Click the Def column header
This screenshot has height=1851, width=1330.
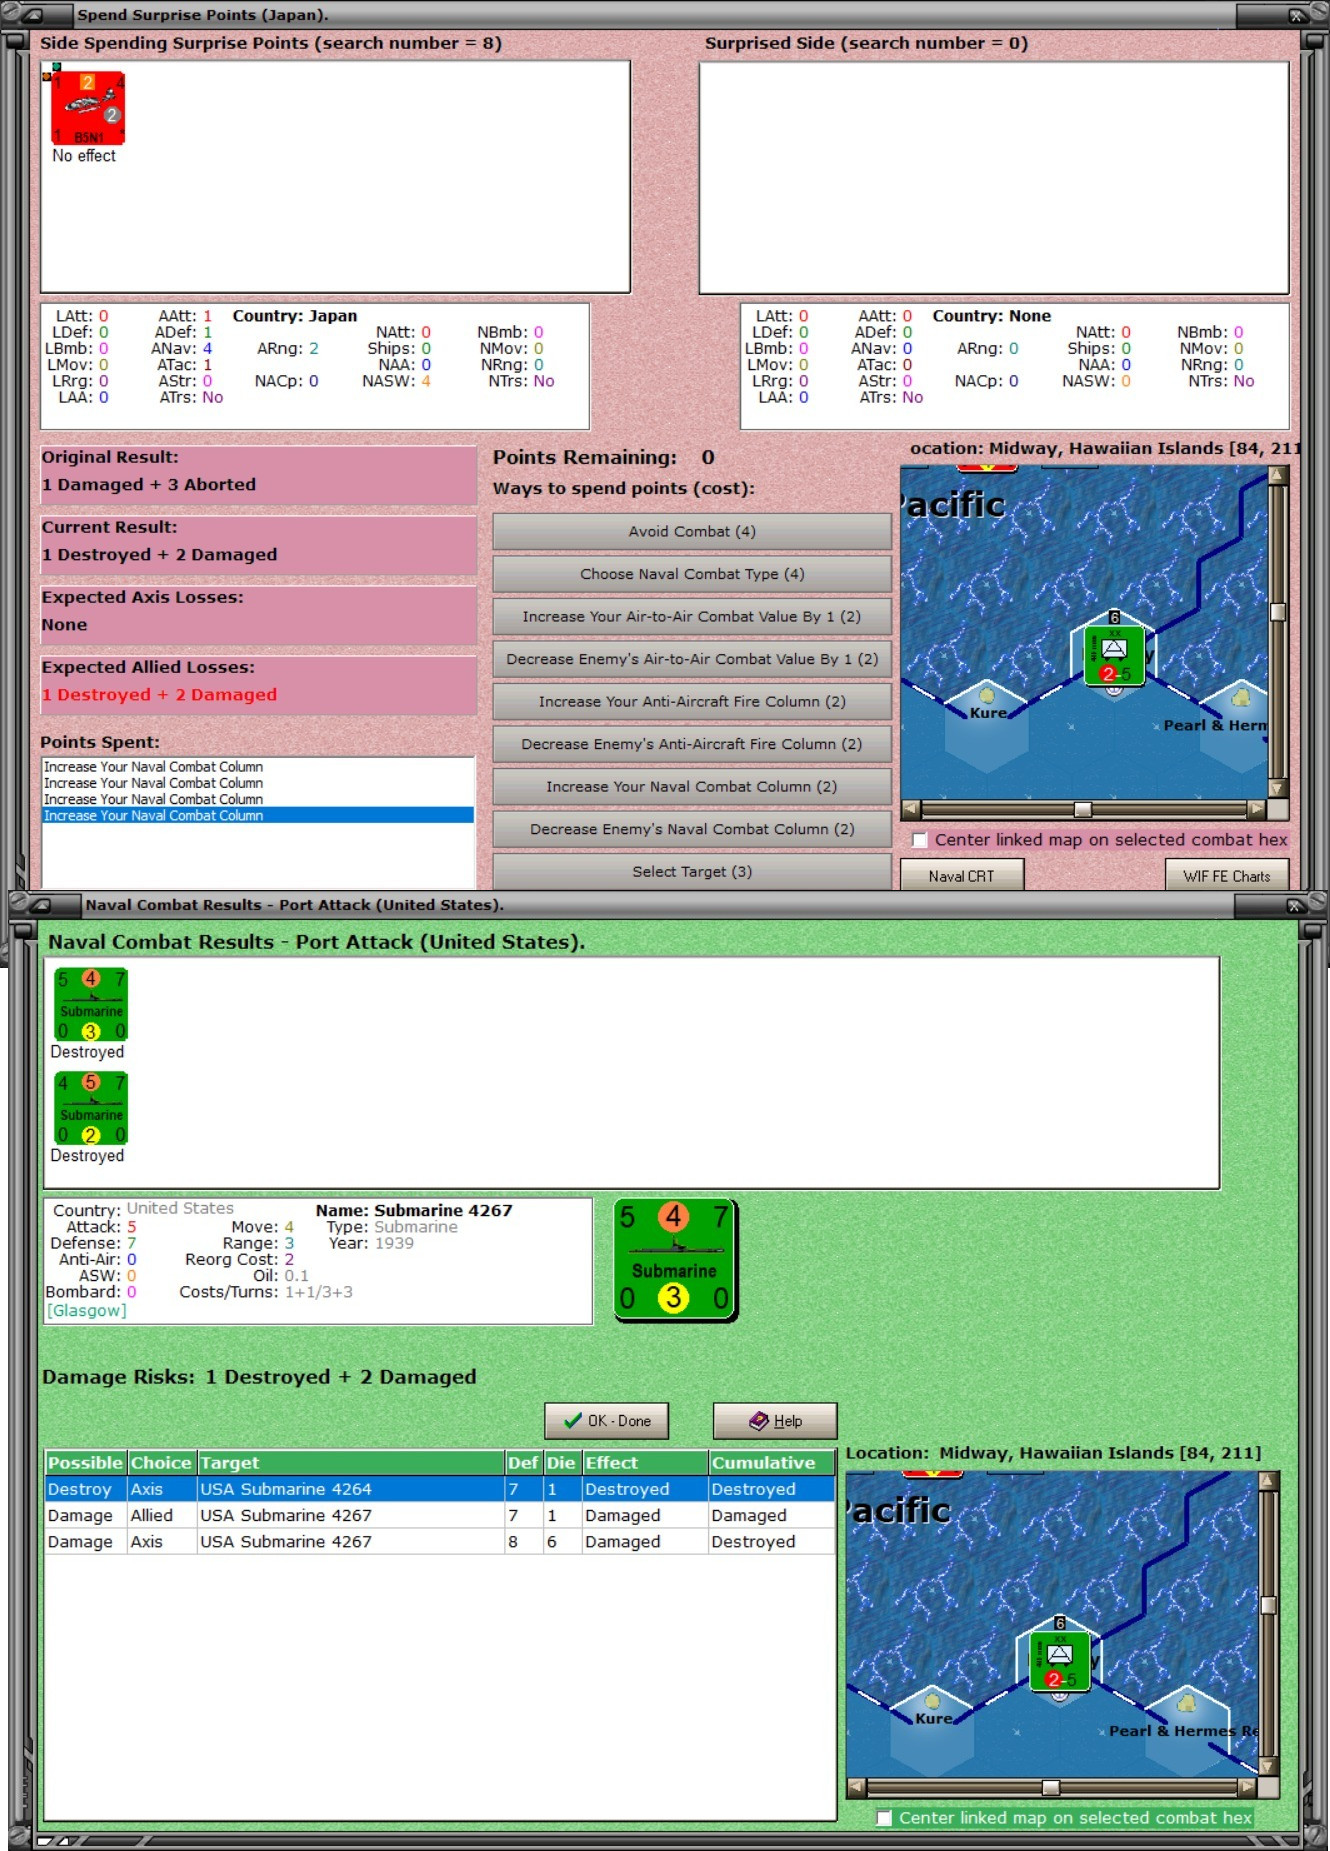pyautogui.click(x=523, y=1463)
